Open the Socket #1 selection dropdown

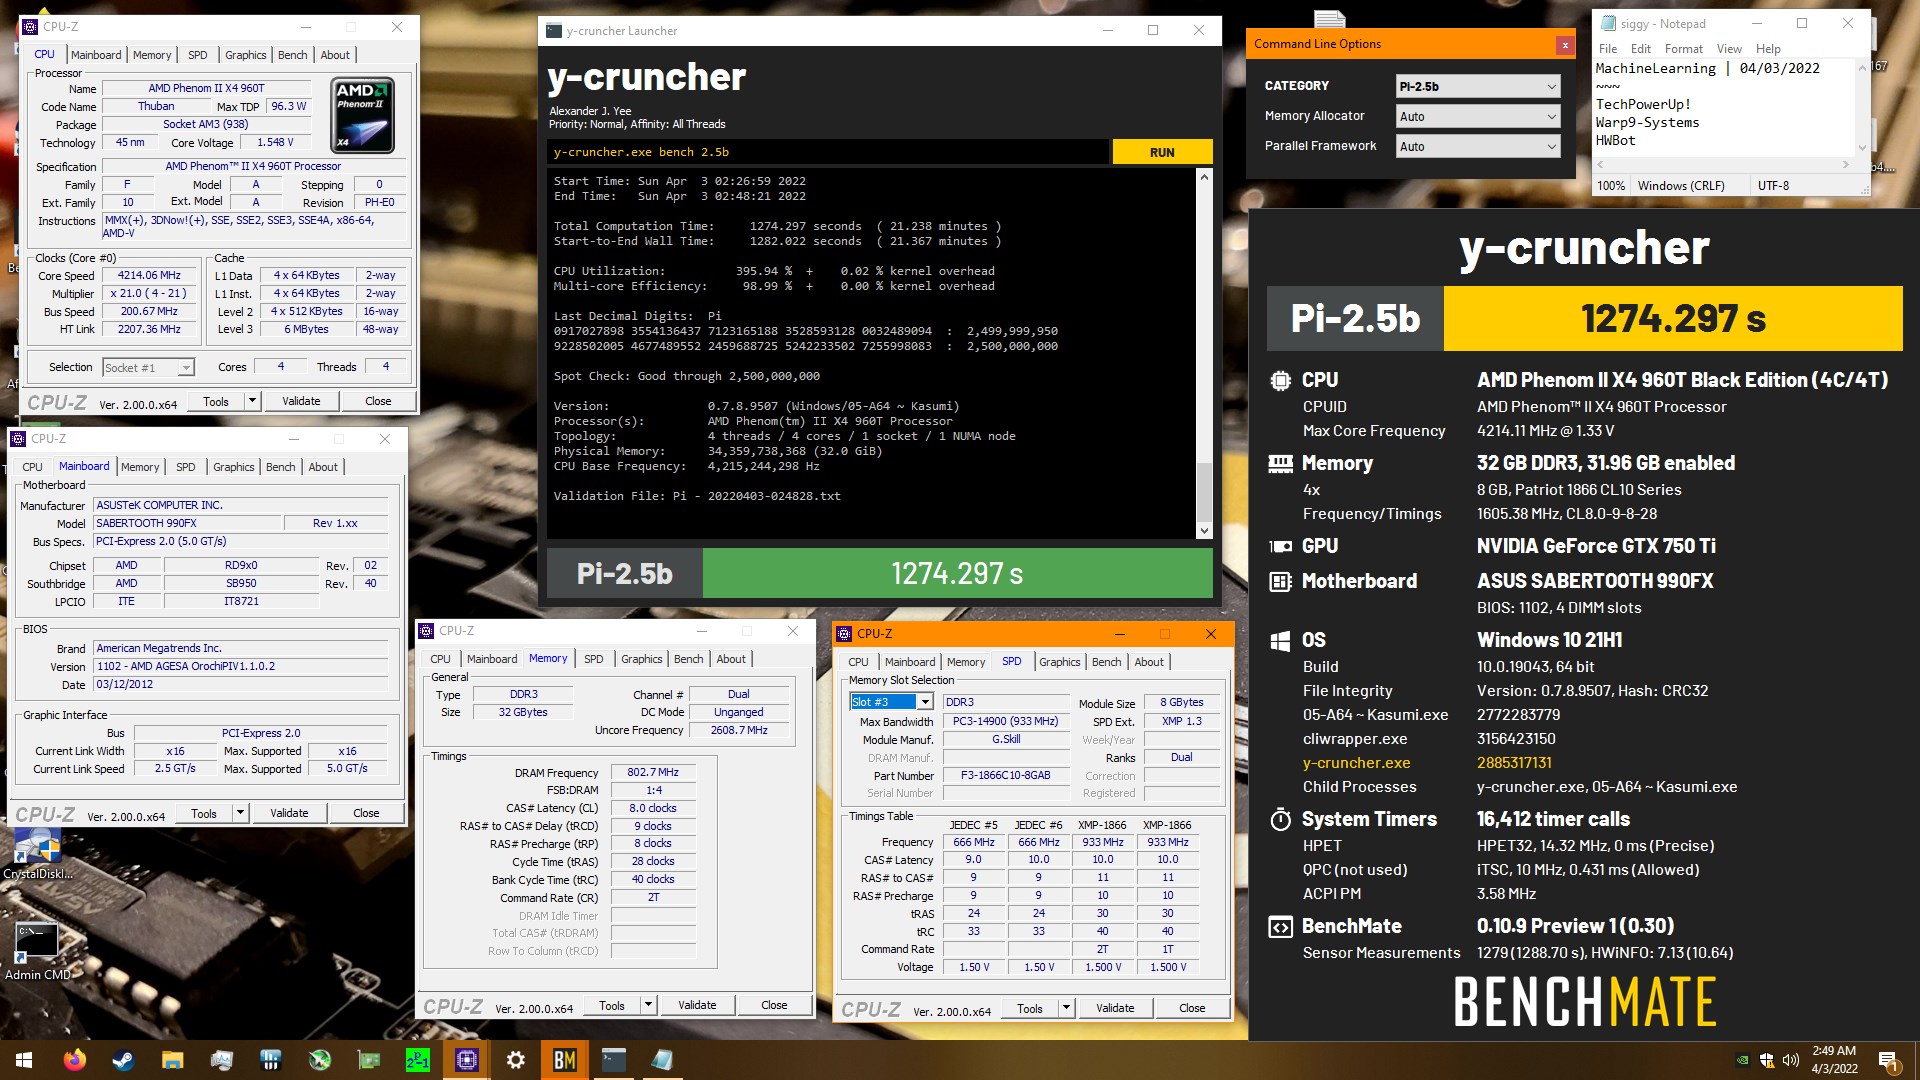(148, 367)
